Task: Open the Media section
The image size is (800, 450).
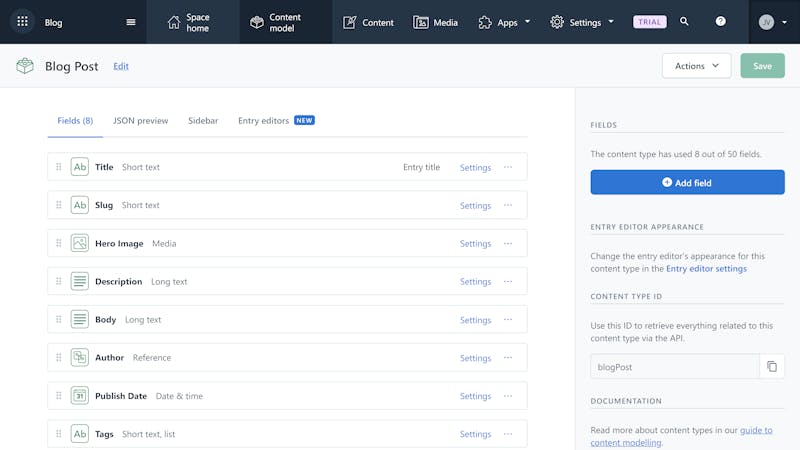Action: [x=435, y=22]
